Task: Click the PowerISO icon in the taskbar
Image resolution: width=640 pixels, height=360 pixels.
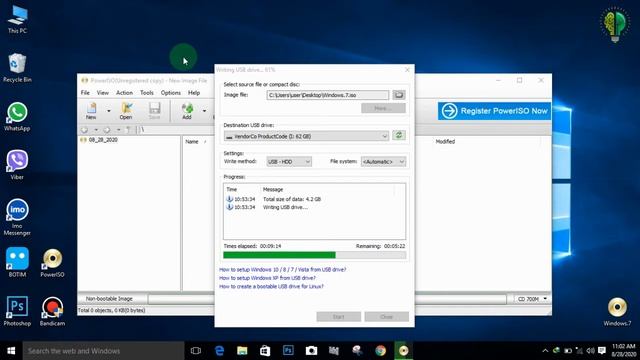Action: point(403,351)
